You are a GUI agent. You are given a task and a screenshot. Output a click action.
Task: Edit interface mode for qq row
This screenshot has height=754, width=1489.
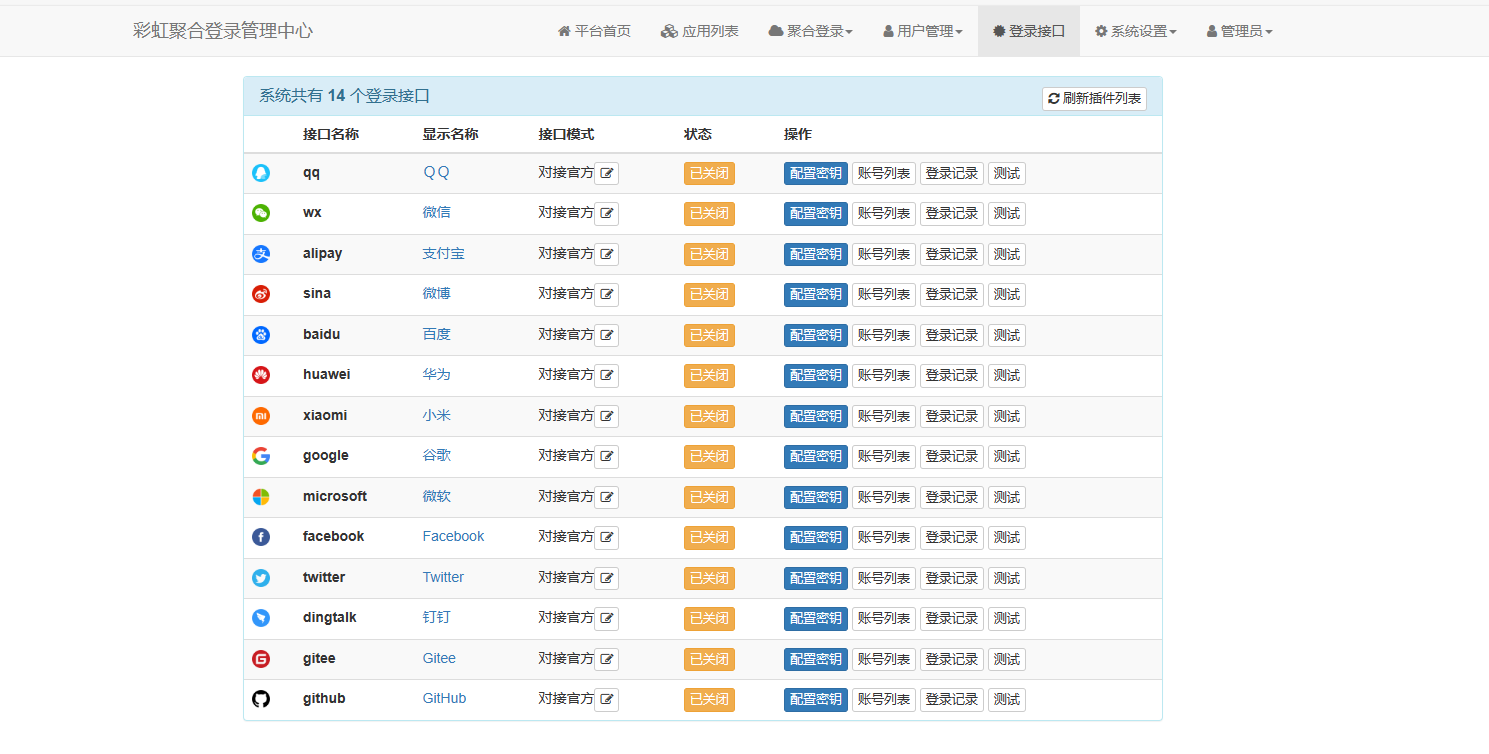click(x=607, y=173)
